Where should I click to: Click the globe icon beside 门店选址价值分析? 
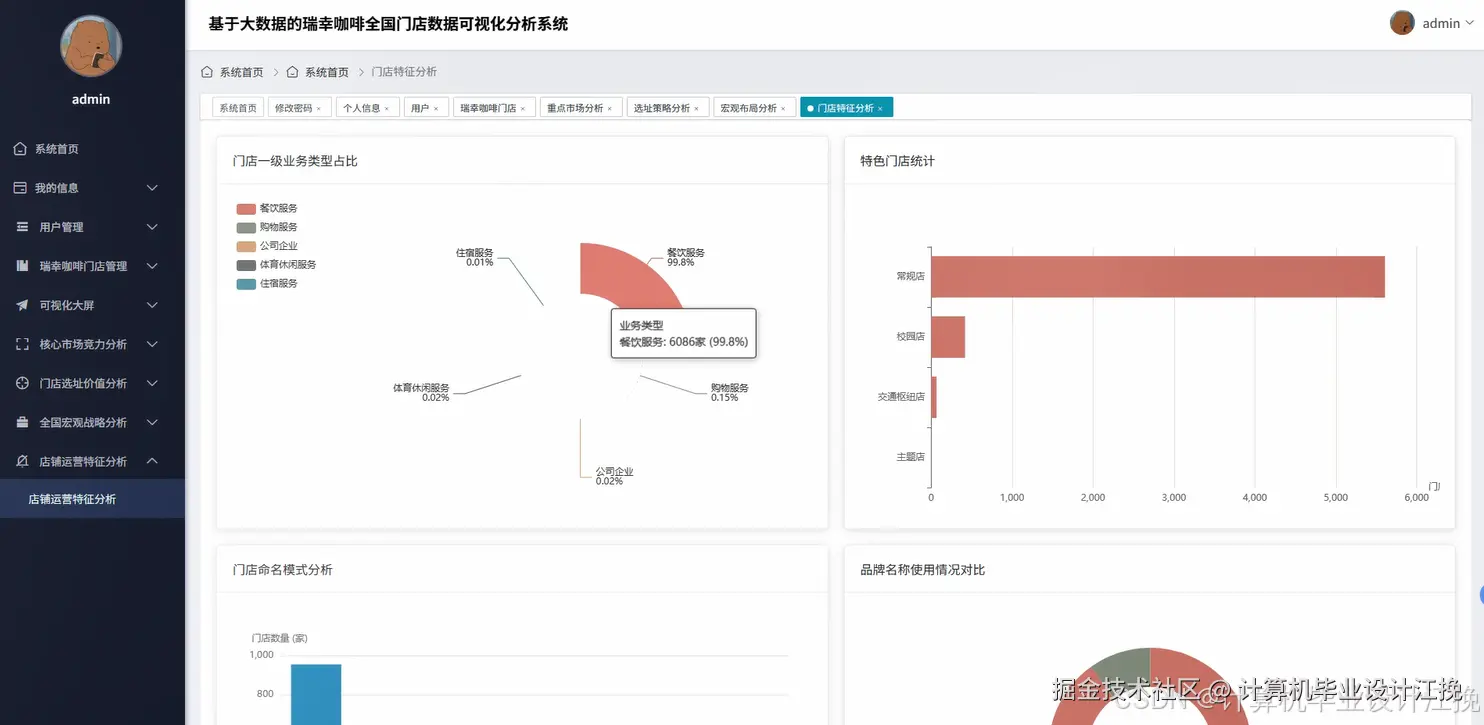pyautogui.click(x=22, y=383)
